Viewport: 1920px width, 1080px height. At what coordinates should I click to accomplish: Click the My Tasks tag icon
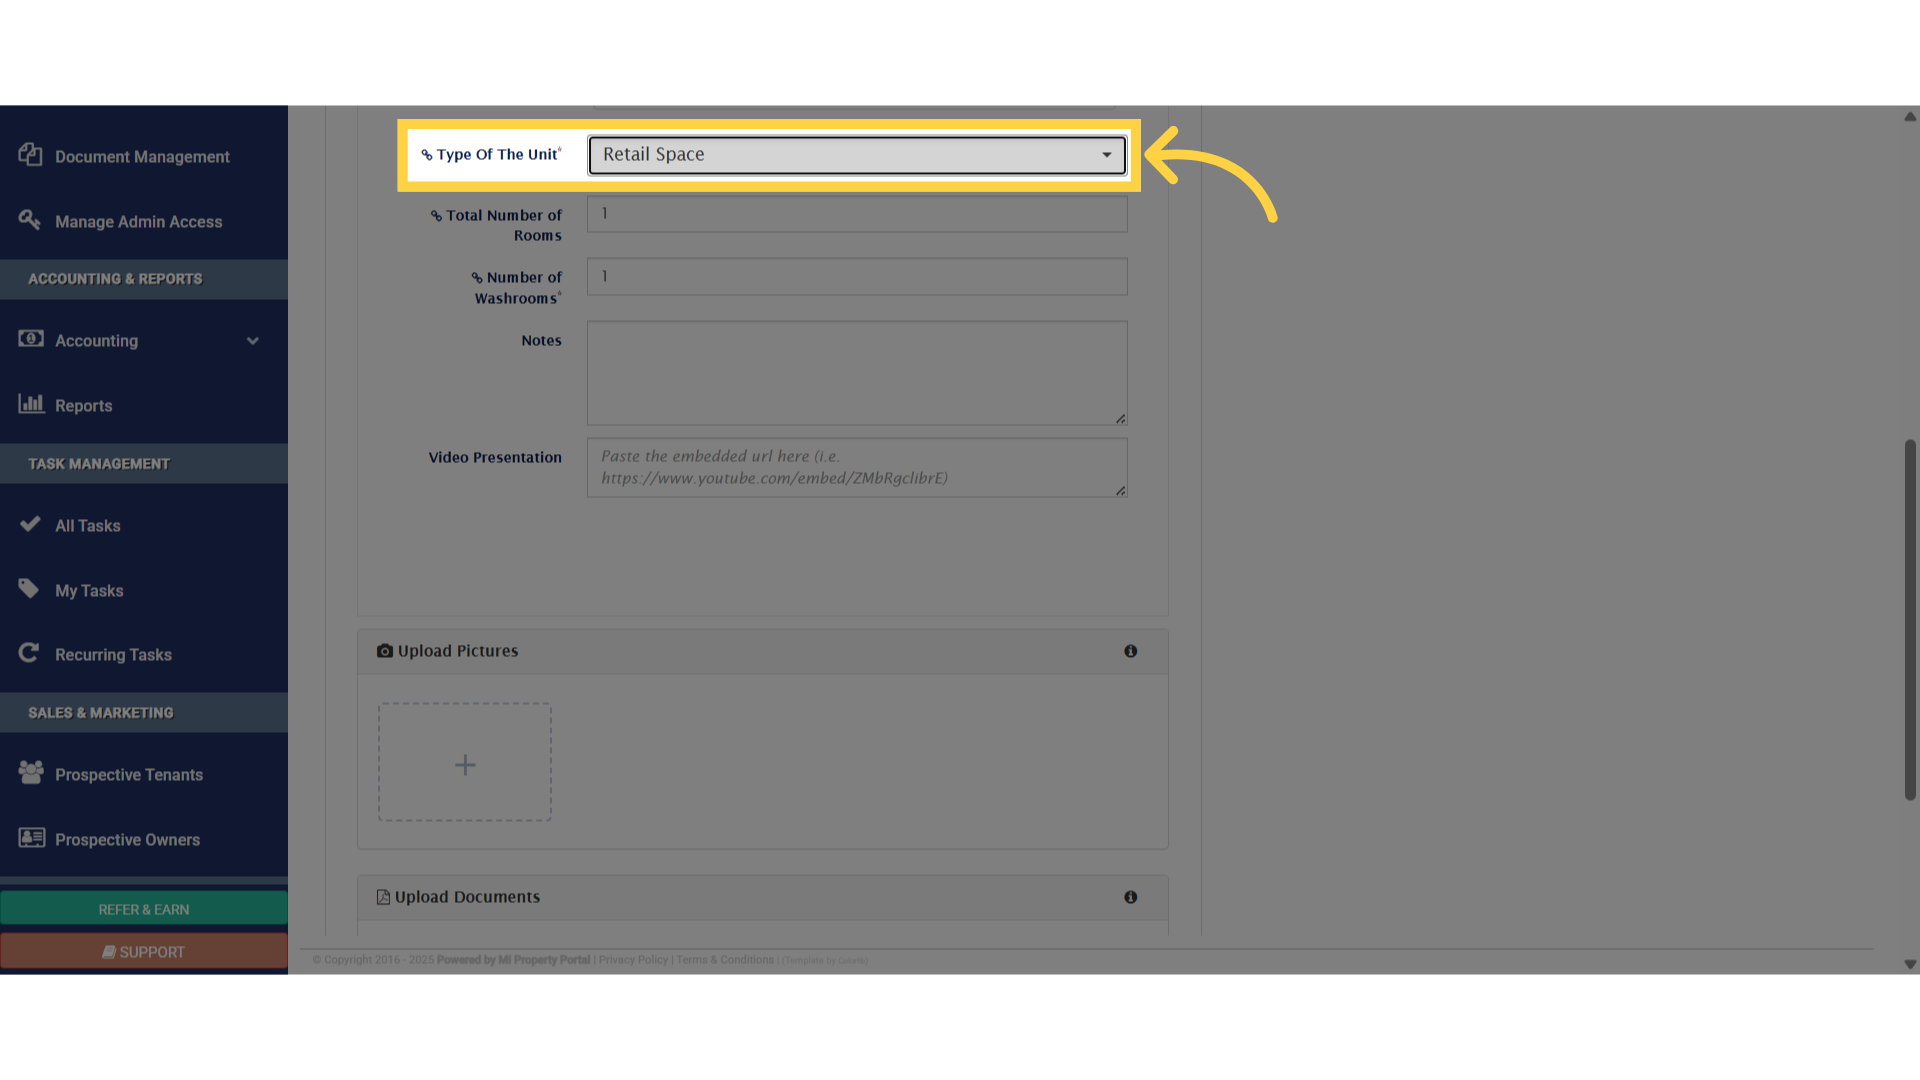coord(29,589)
